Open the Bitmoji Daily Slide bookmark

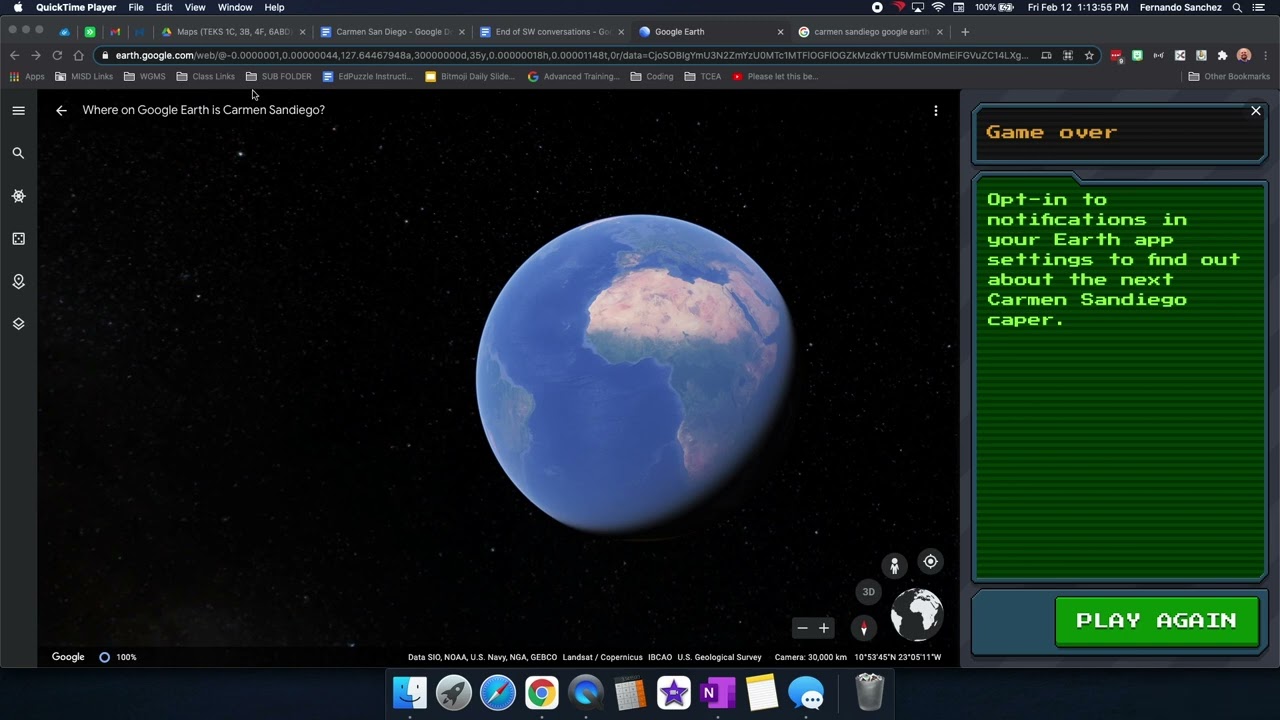470,77
